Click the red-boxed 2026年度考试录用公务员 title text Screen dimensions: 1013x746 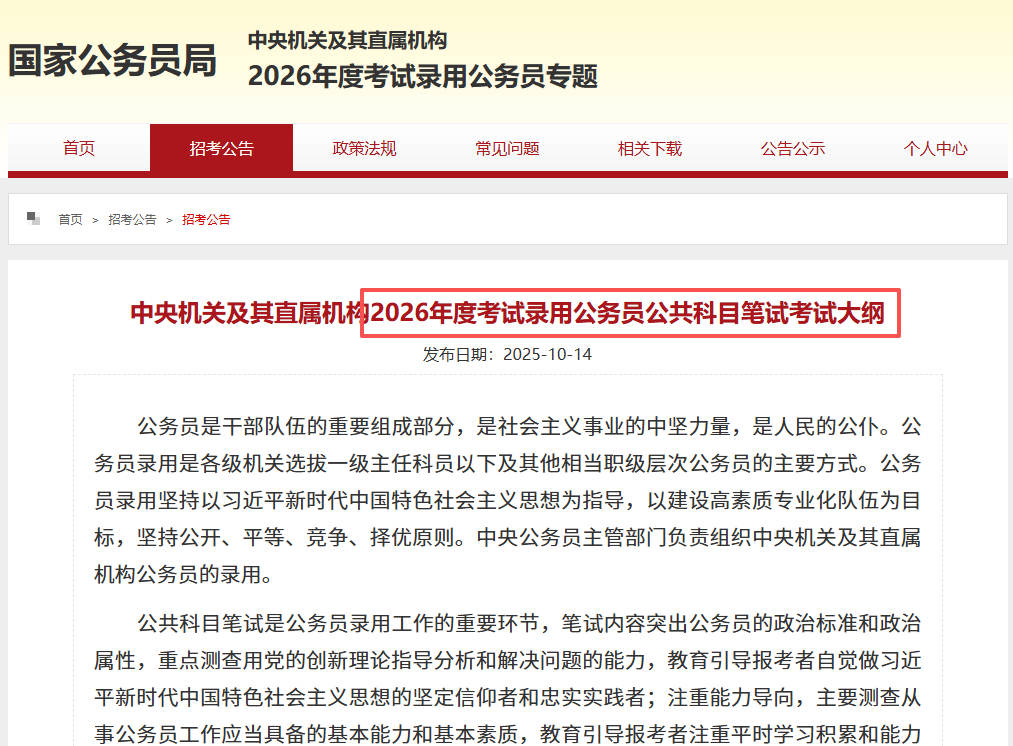tap(630, 313)
